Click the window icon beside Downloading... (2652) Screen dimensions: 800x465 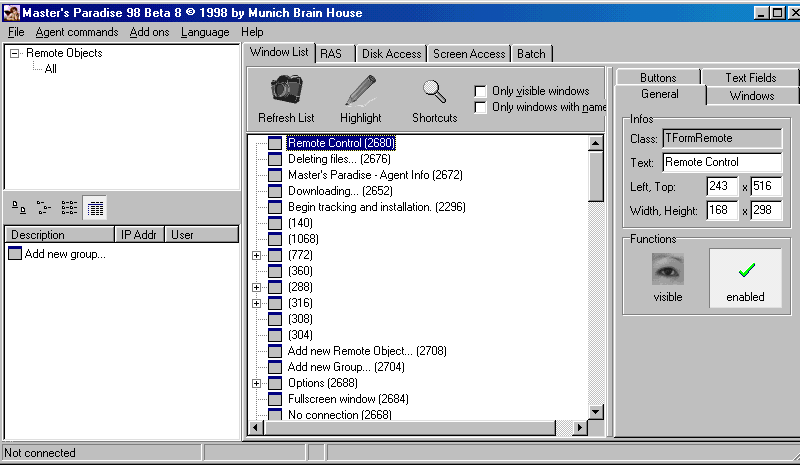click(275, 191)
